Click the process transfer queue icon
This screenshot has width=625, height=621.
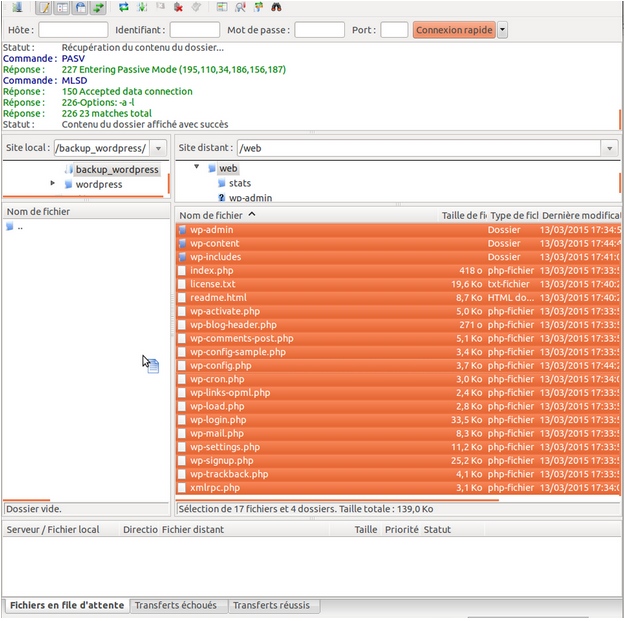coord(142,7)
